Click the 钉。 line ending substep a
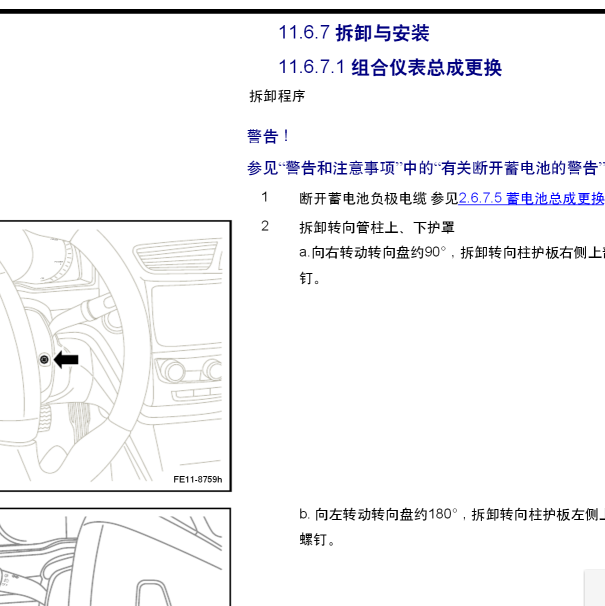This screenshot has width=605, height=606. coord(310,278)
